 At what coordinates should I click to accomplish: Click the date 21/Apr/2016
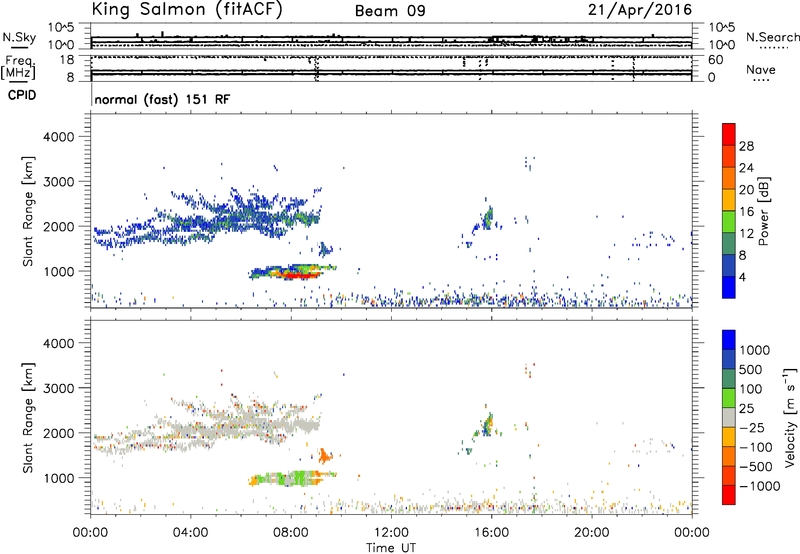pyautogui.click(x=640, y=10)
